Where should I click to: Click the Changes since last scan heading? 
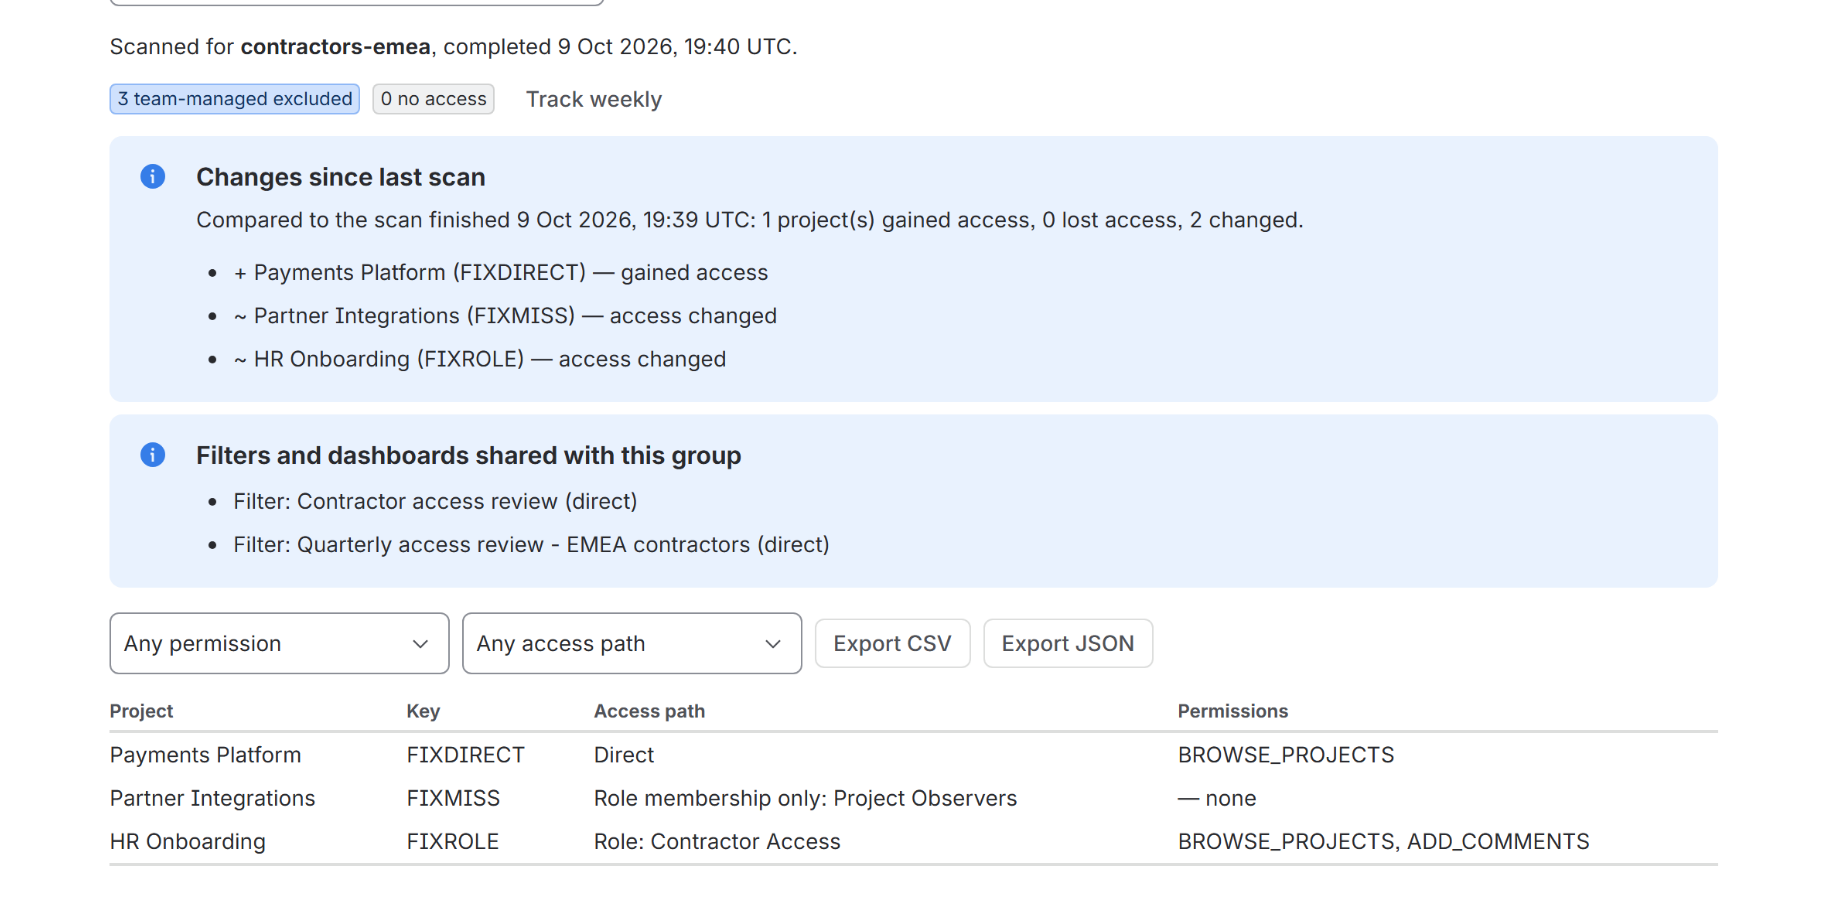click(341, 177)
